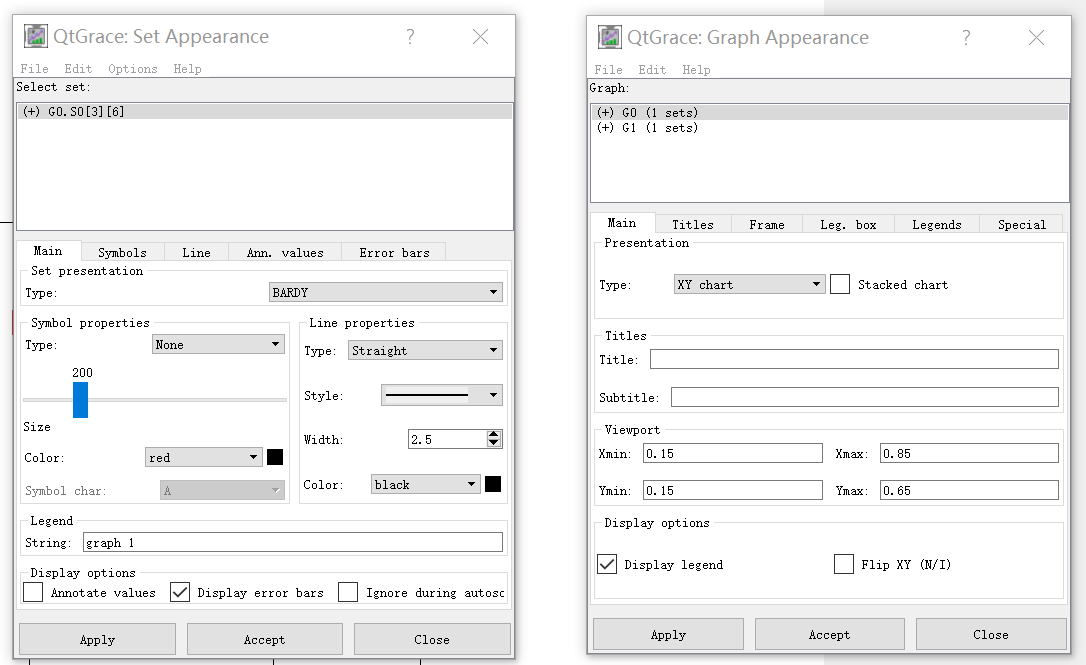Screen dimensions: 1086x665
Task: Click the QtGrace icon in Graph Appearance title bar
Action: tap(608, 37)
